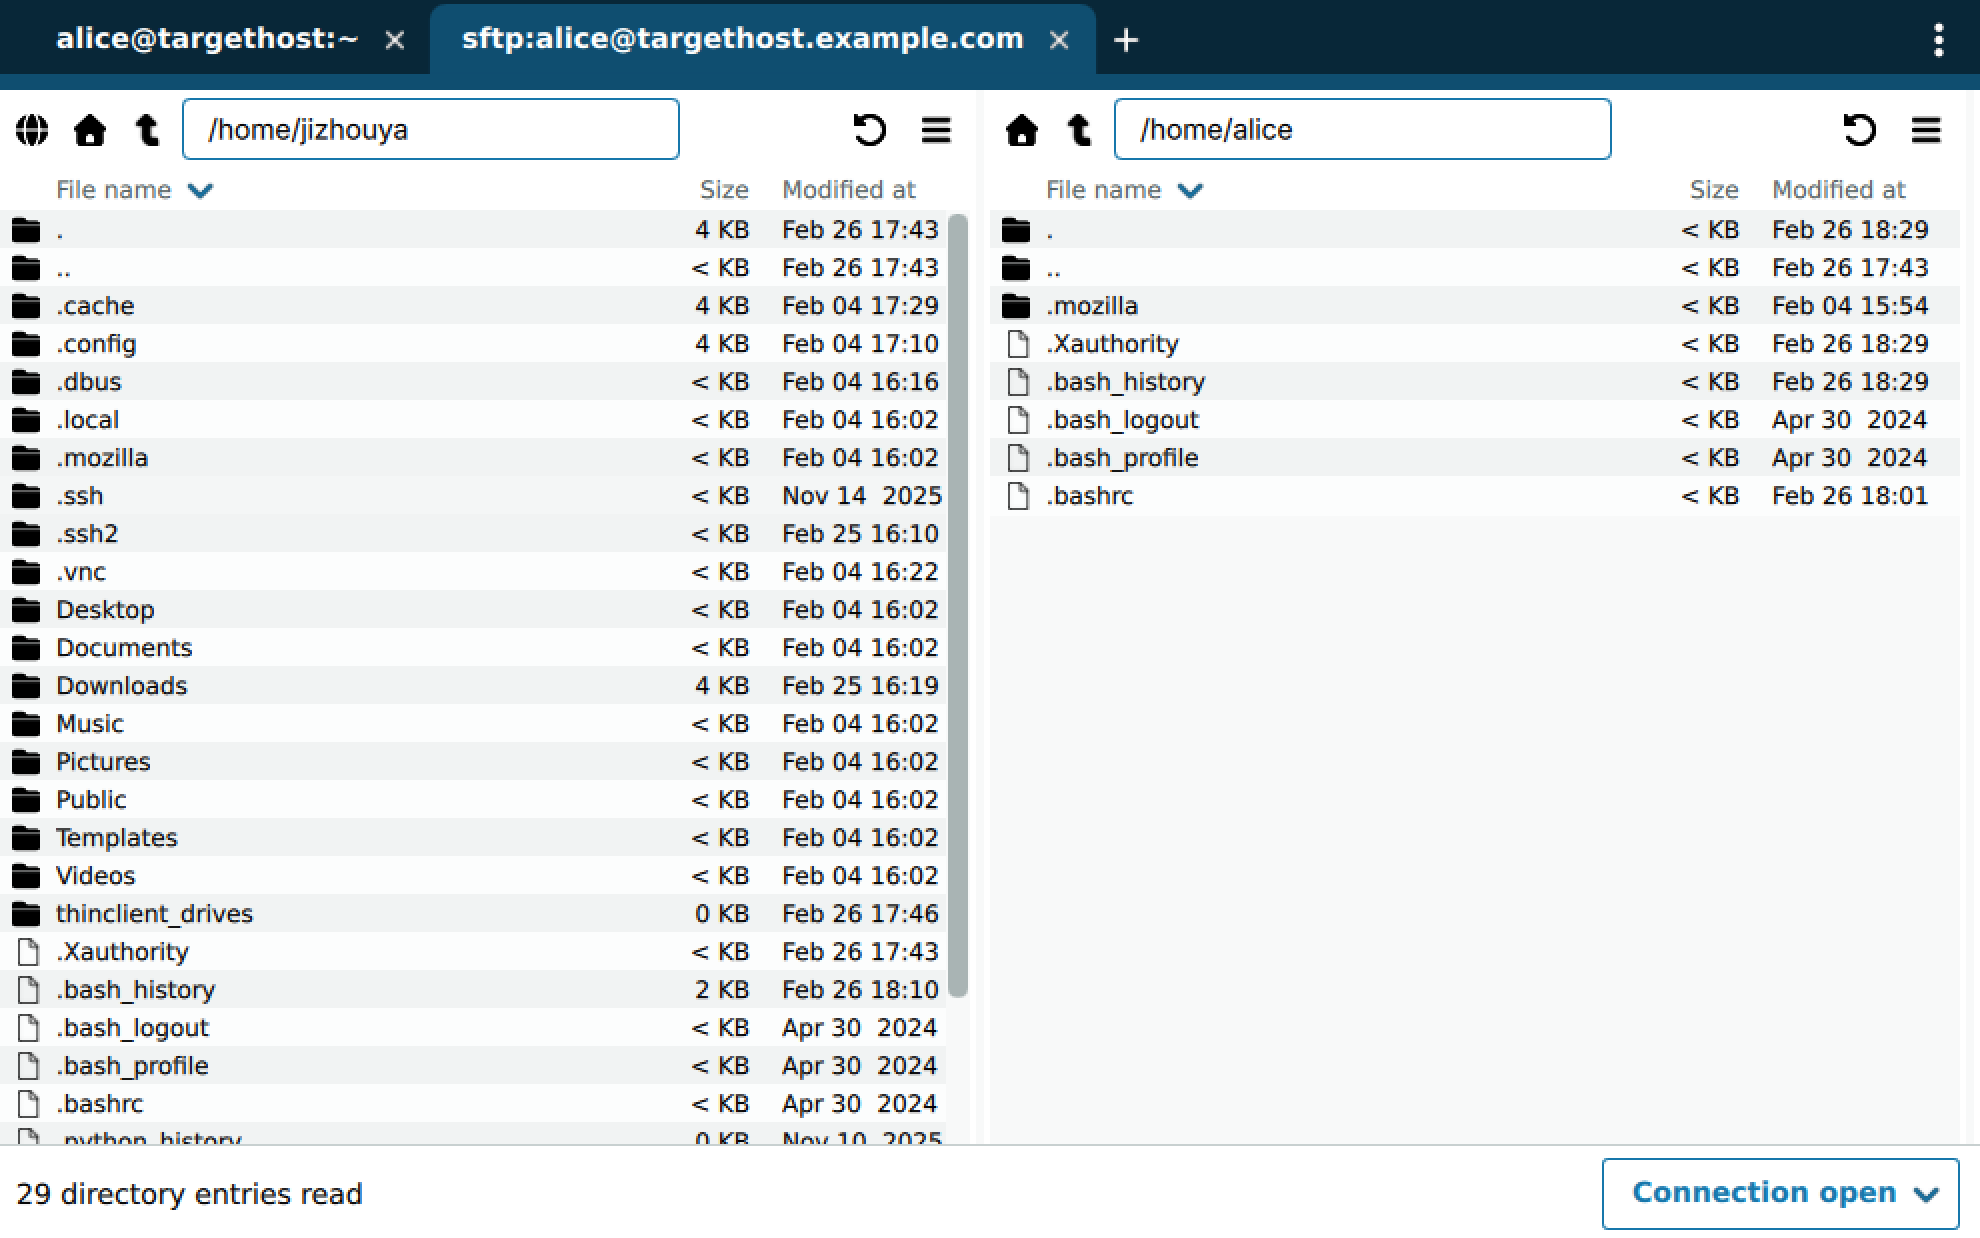The image size is (1980, 1238).
Task: Open the Downloads folder in left pane
Action: point(121,686)
